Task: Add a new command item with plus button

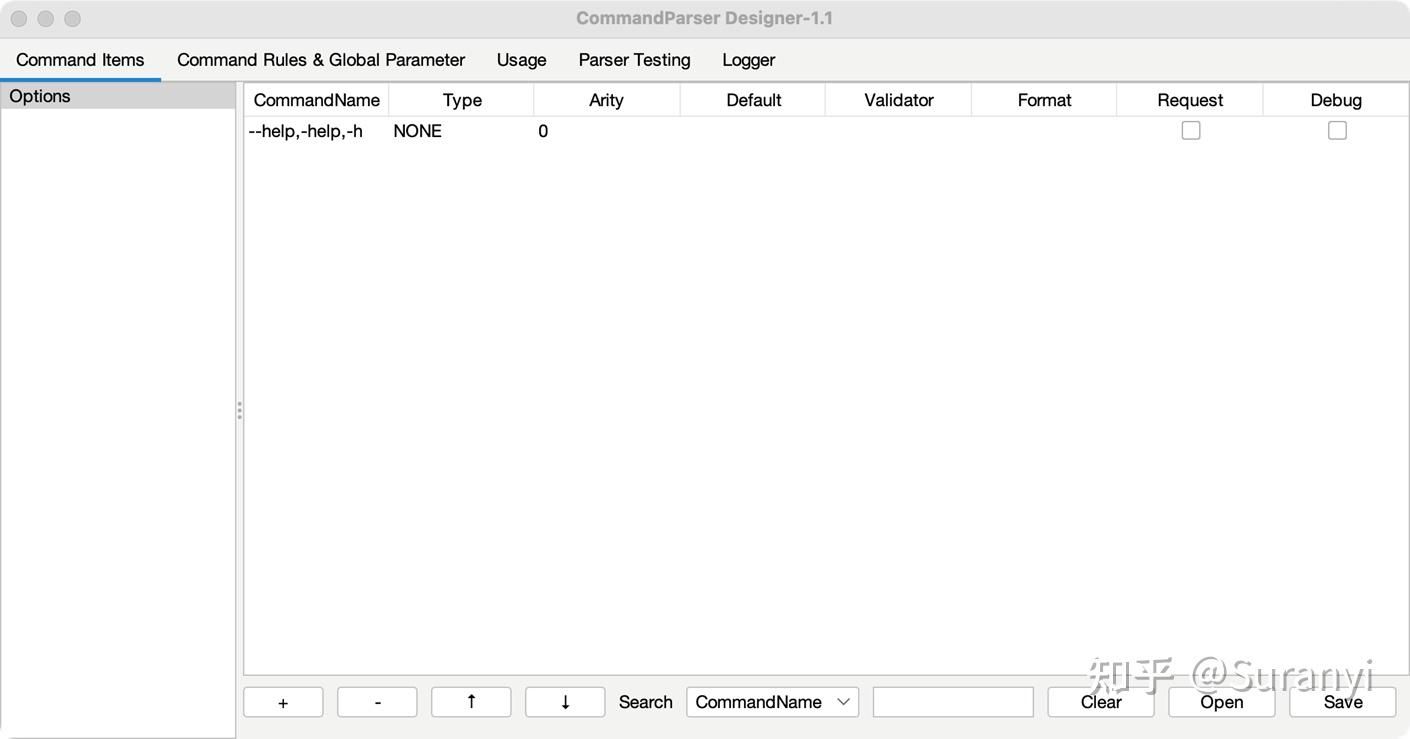Action: 283,701
